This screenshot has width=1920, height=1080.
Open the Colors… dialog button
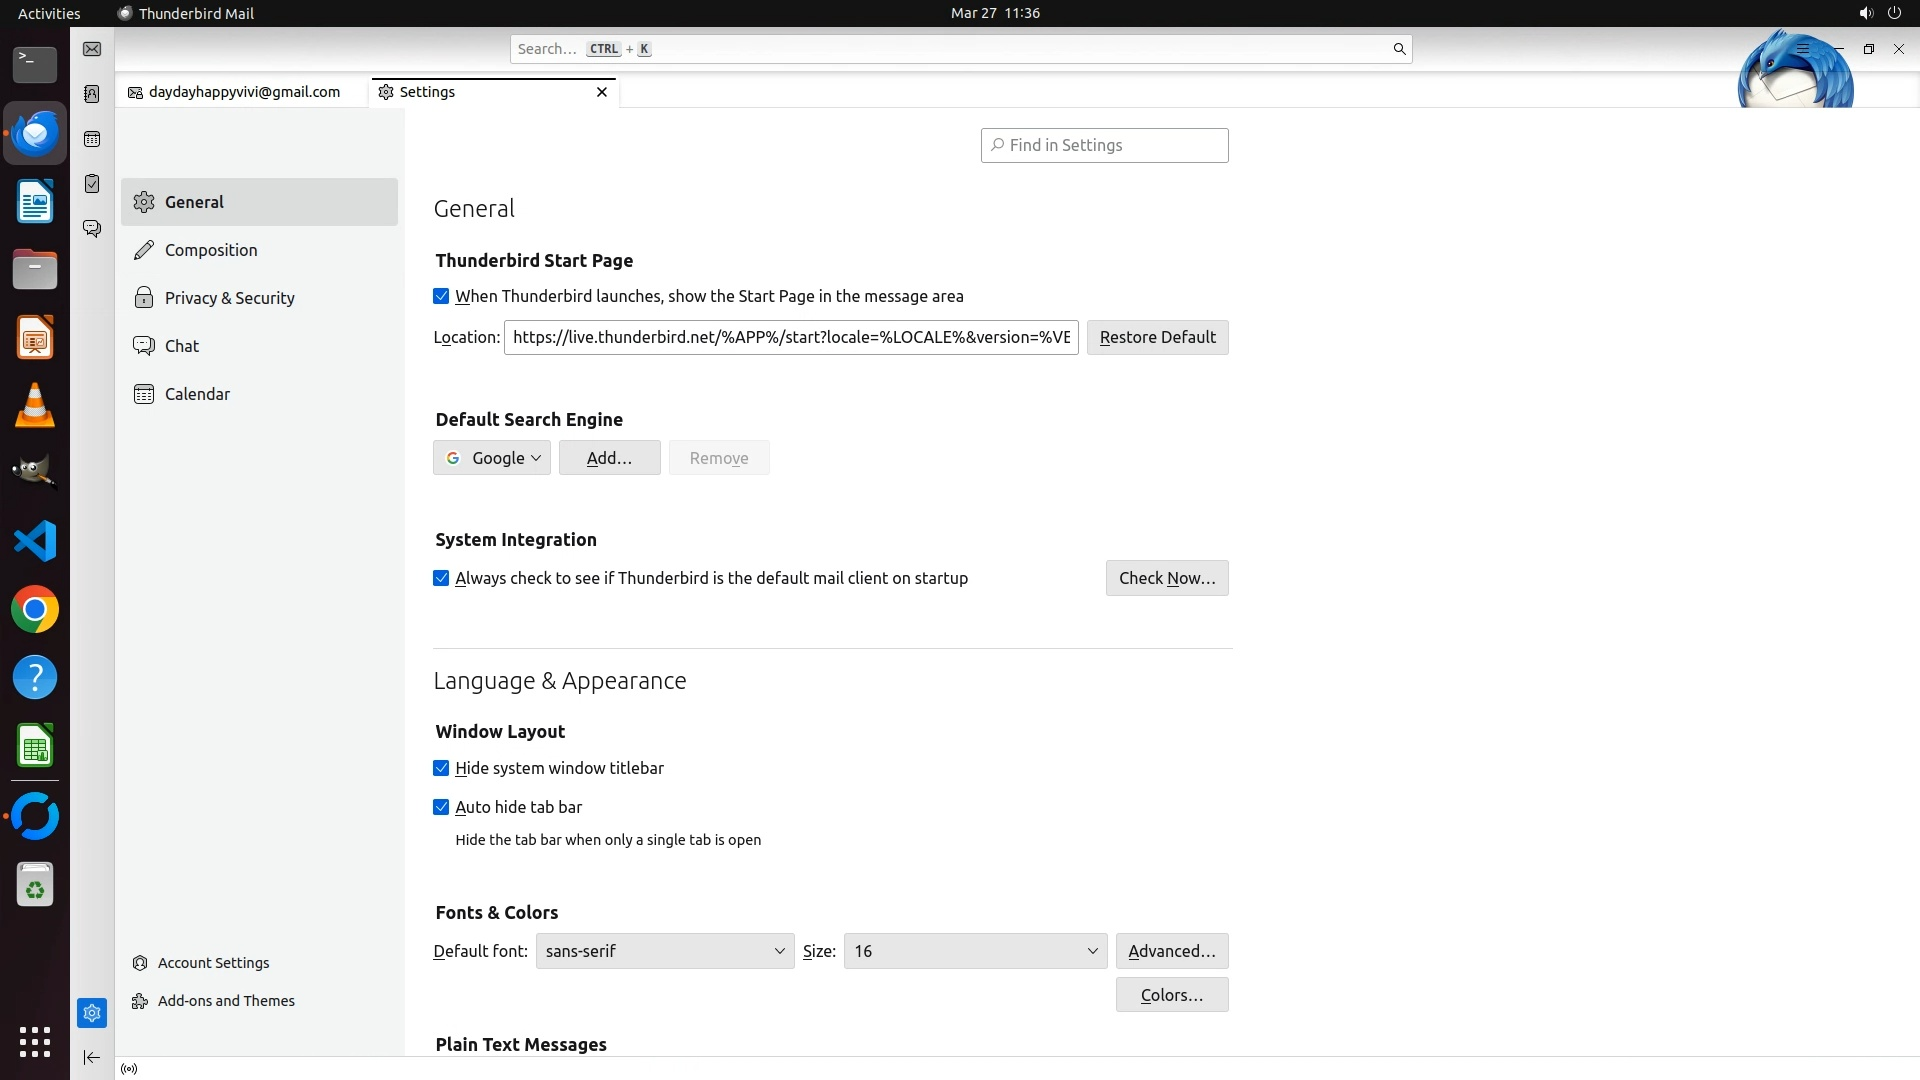point(1171,995)
